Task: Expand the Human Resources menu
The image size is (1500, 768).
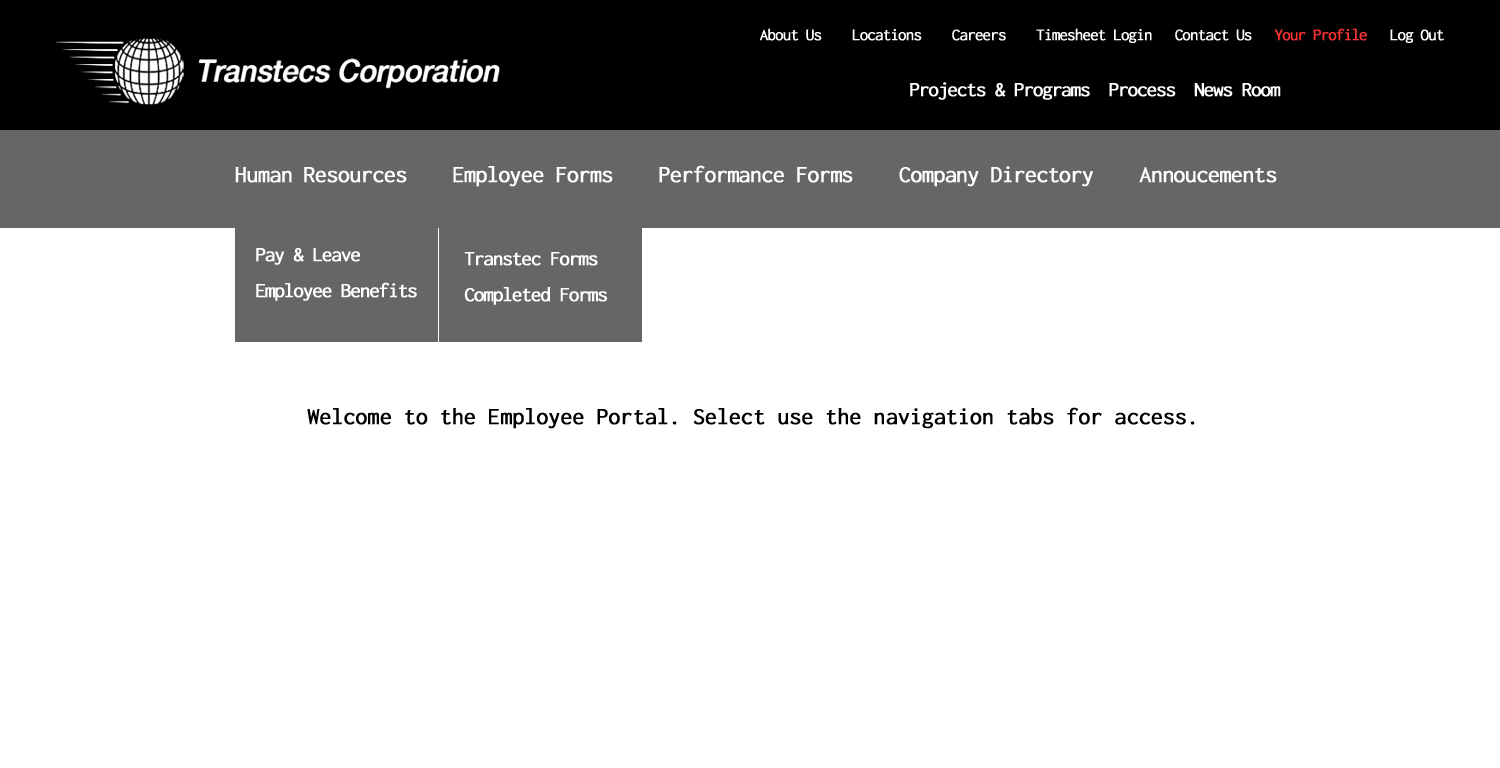Action: (320, 175)
